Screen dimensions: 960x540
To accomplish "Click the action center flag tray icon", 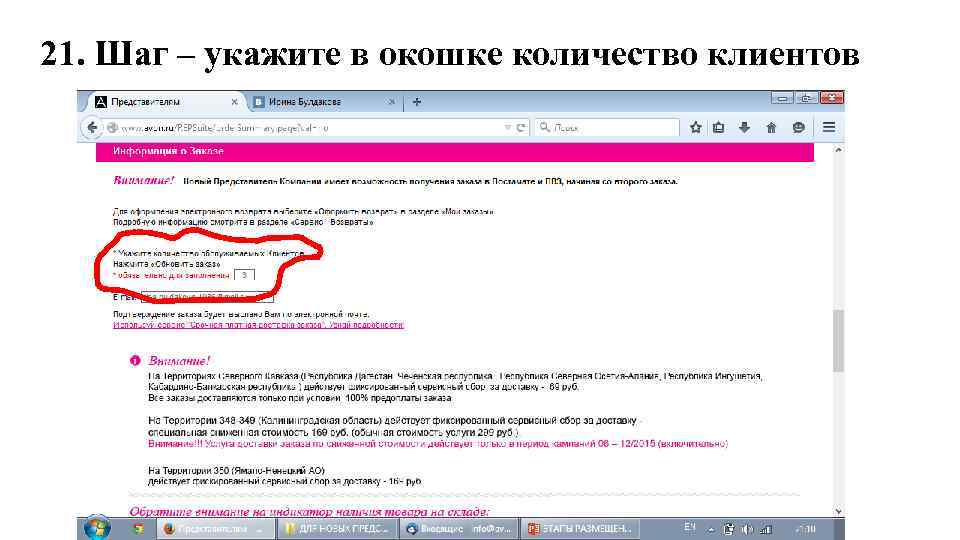I will click(729, 529).
